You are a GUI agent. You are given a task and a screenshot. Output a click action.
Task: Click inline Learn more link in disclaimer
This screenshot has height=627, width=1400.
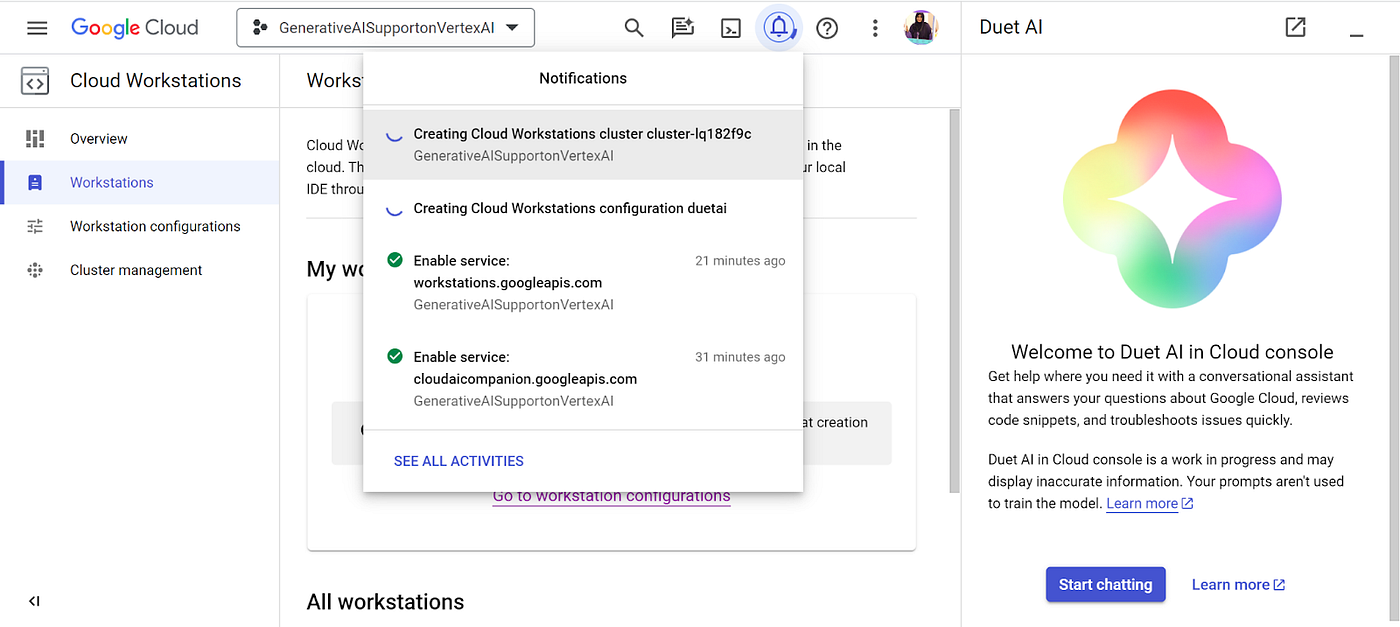(x=1150, y=504)
